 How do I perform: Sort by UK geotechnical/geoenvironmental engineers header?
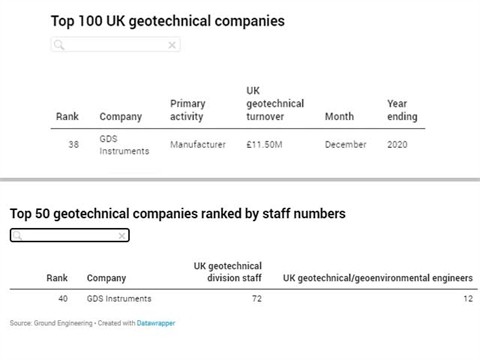(x=378, y=278)
